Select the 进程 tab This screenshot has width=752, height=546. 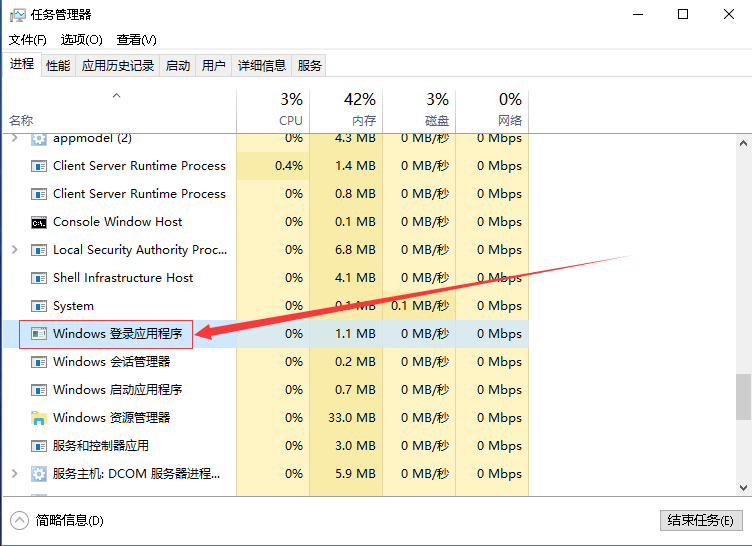(22, 64)
